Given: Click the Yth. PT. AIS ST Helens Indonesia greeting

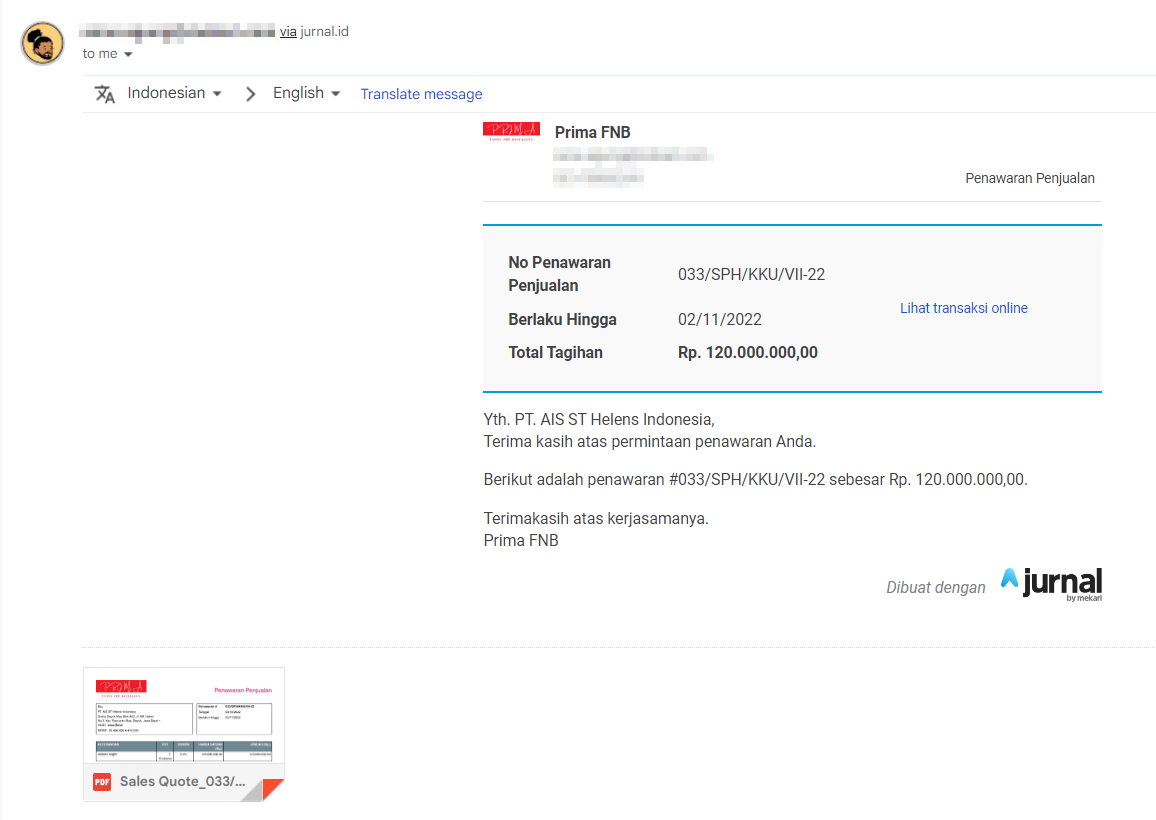Looking at the screenshot, I should [599, 420].
